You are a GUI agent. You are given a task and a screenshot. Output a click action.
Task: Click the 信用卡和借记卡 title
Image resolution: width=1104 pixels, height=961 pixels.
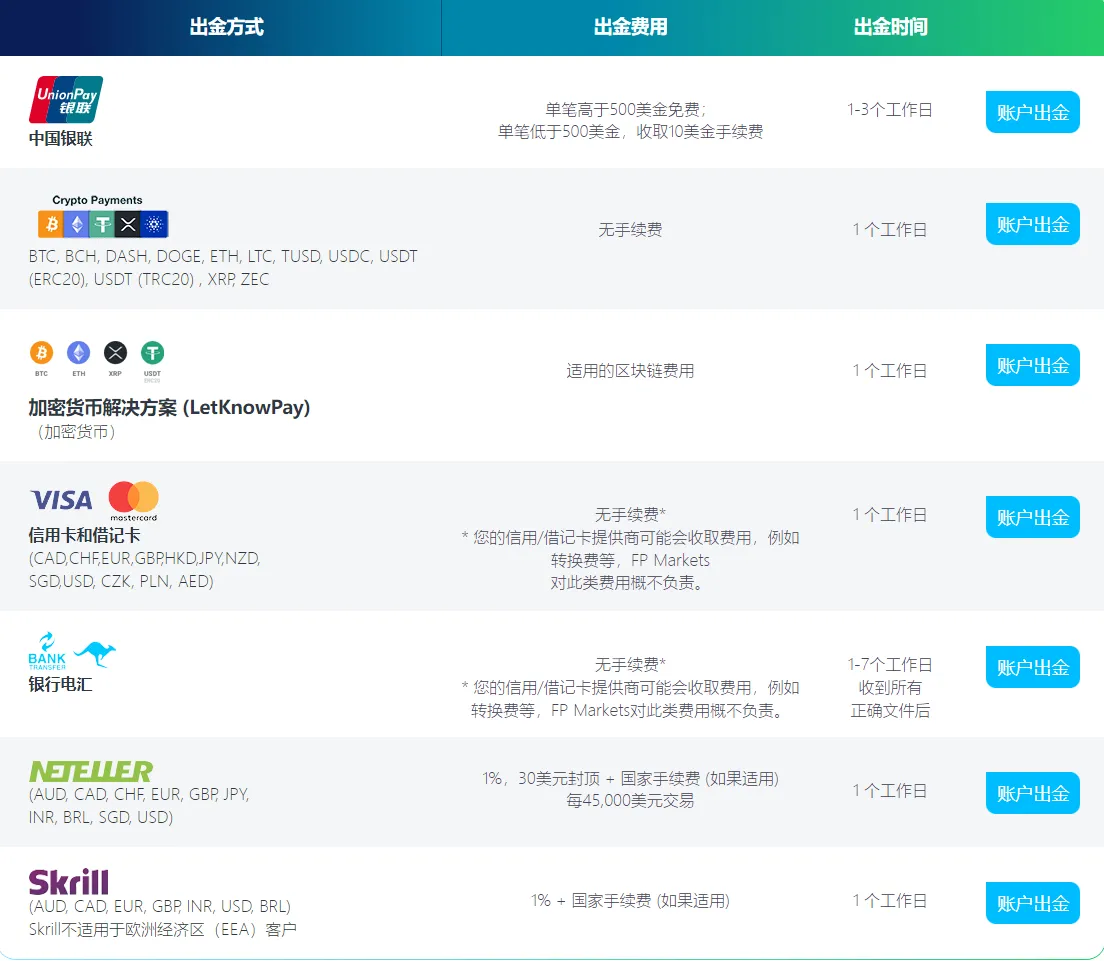click(x=84, y=535)
